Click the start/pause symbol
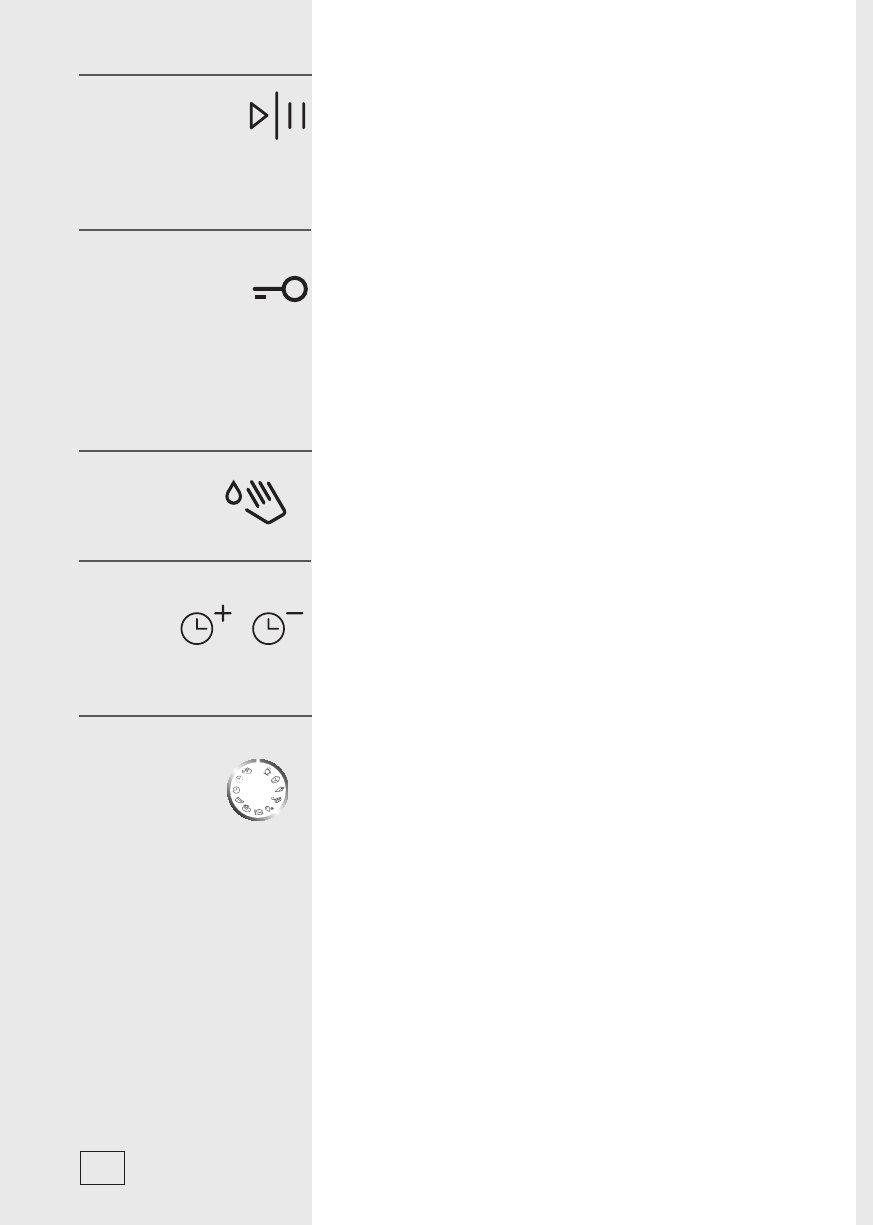The height and width of the screenshot is (1225, 873). coord(277,118)
